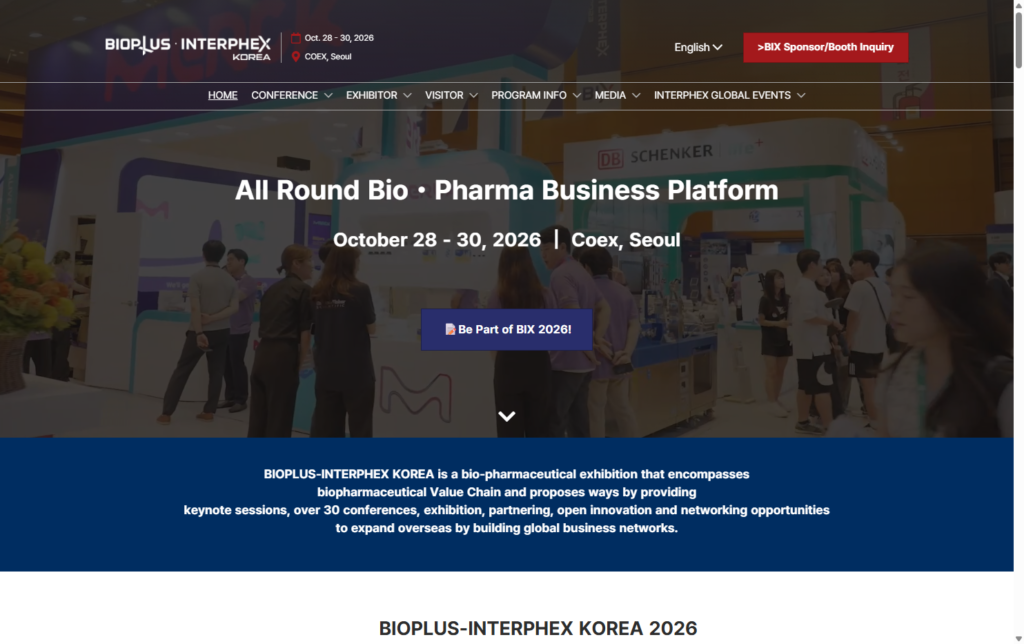Click the document icon in the Be Part of BIX button
Viewport: 1024px width, 644px height.
(450, 329)
